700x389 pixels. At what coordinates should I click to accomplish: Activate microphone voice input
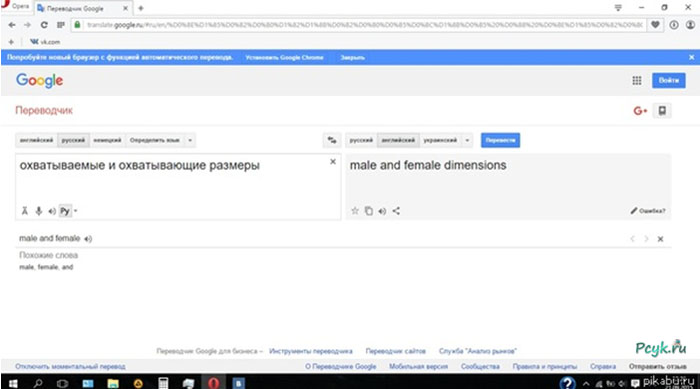click(39, 211)
